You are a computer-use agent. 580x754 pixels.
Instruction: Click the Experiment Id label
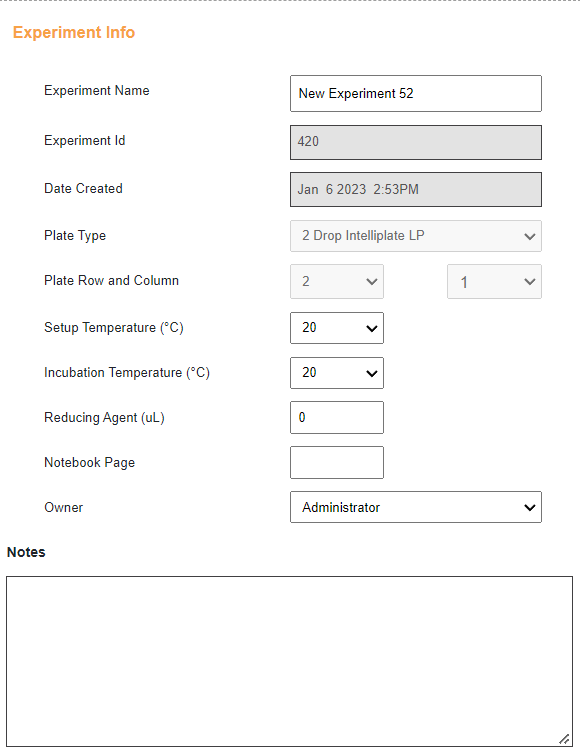(85, 140)
